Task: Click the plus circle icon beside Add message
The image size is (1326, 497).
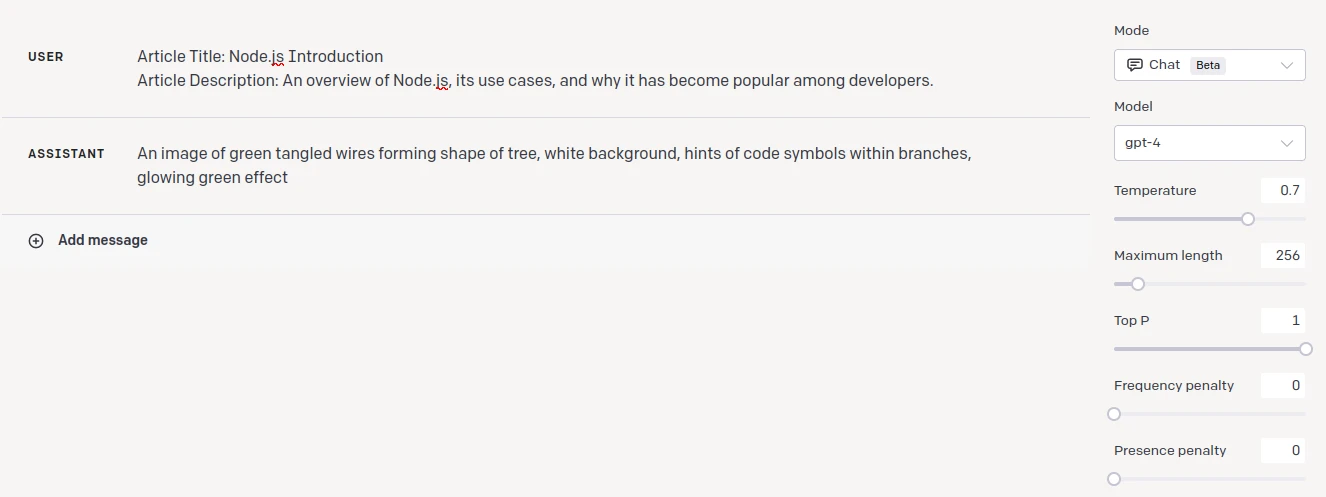Action: (36, 241)
